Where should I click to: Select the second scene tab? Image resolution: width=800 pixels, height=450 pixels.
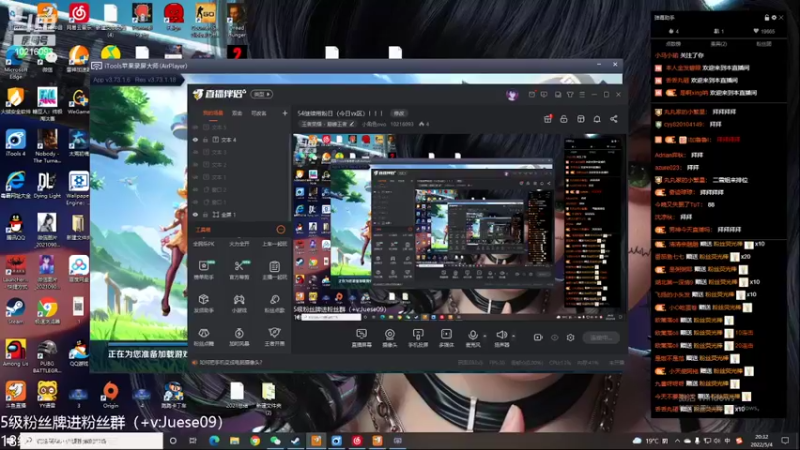coord(237,113)
